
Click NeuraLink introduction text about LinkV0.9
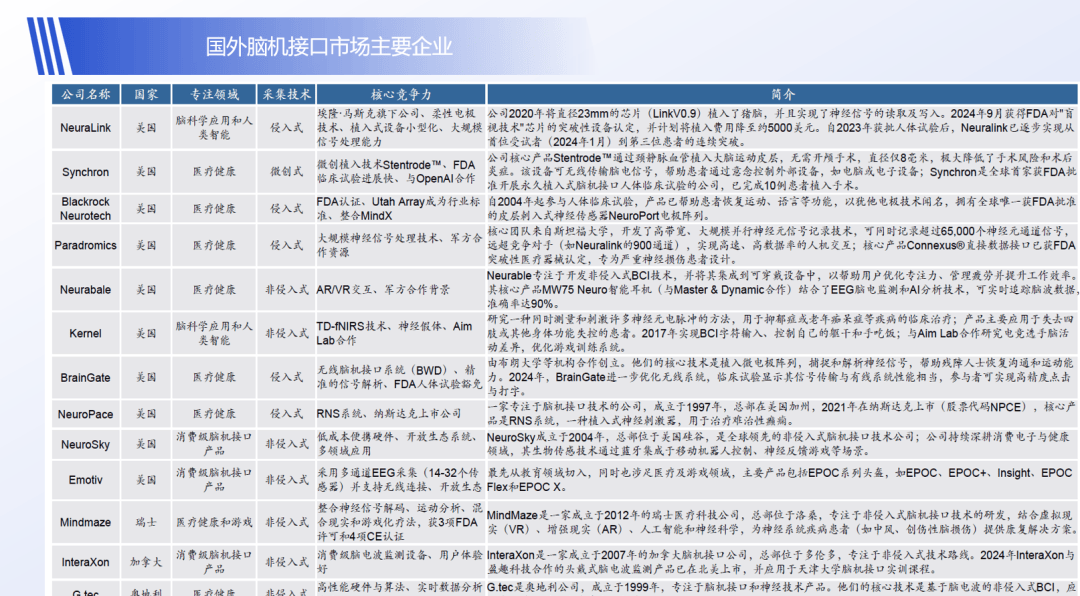[x=782, y=127]
